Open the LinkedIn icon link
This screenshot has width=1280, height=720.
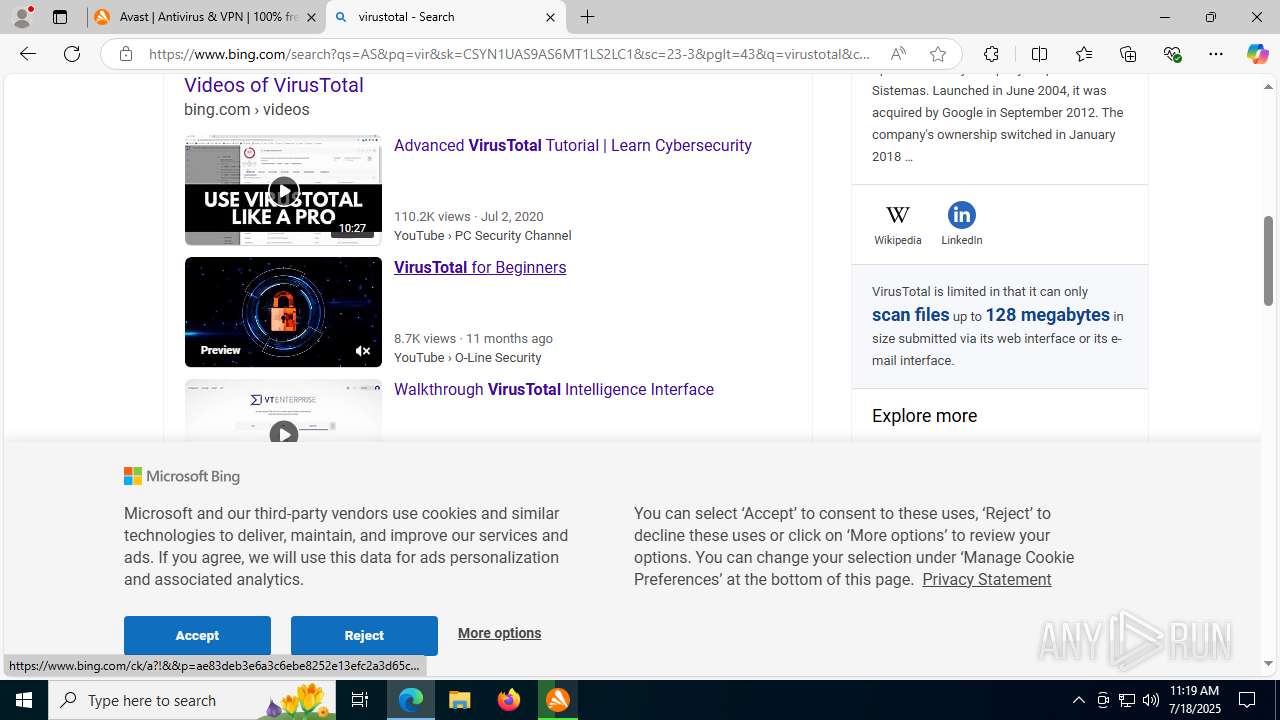(x=961, y=224)
